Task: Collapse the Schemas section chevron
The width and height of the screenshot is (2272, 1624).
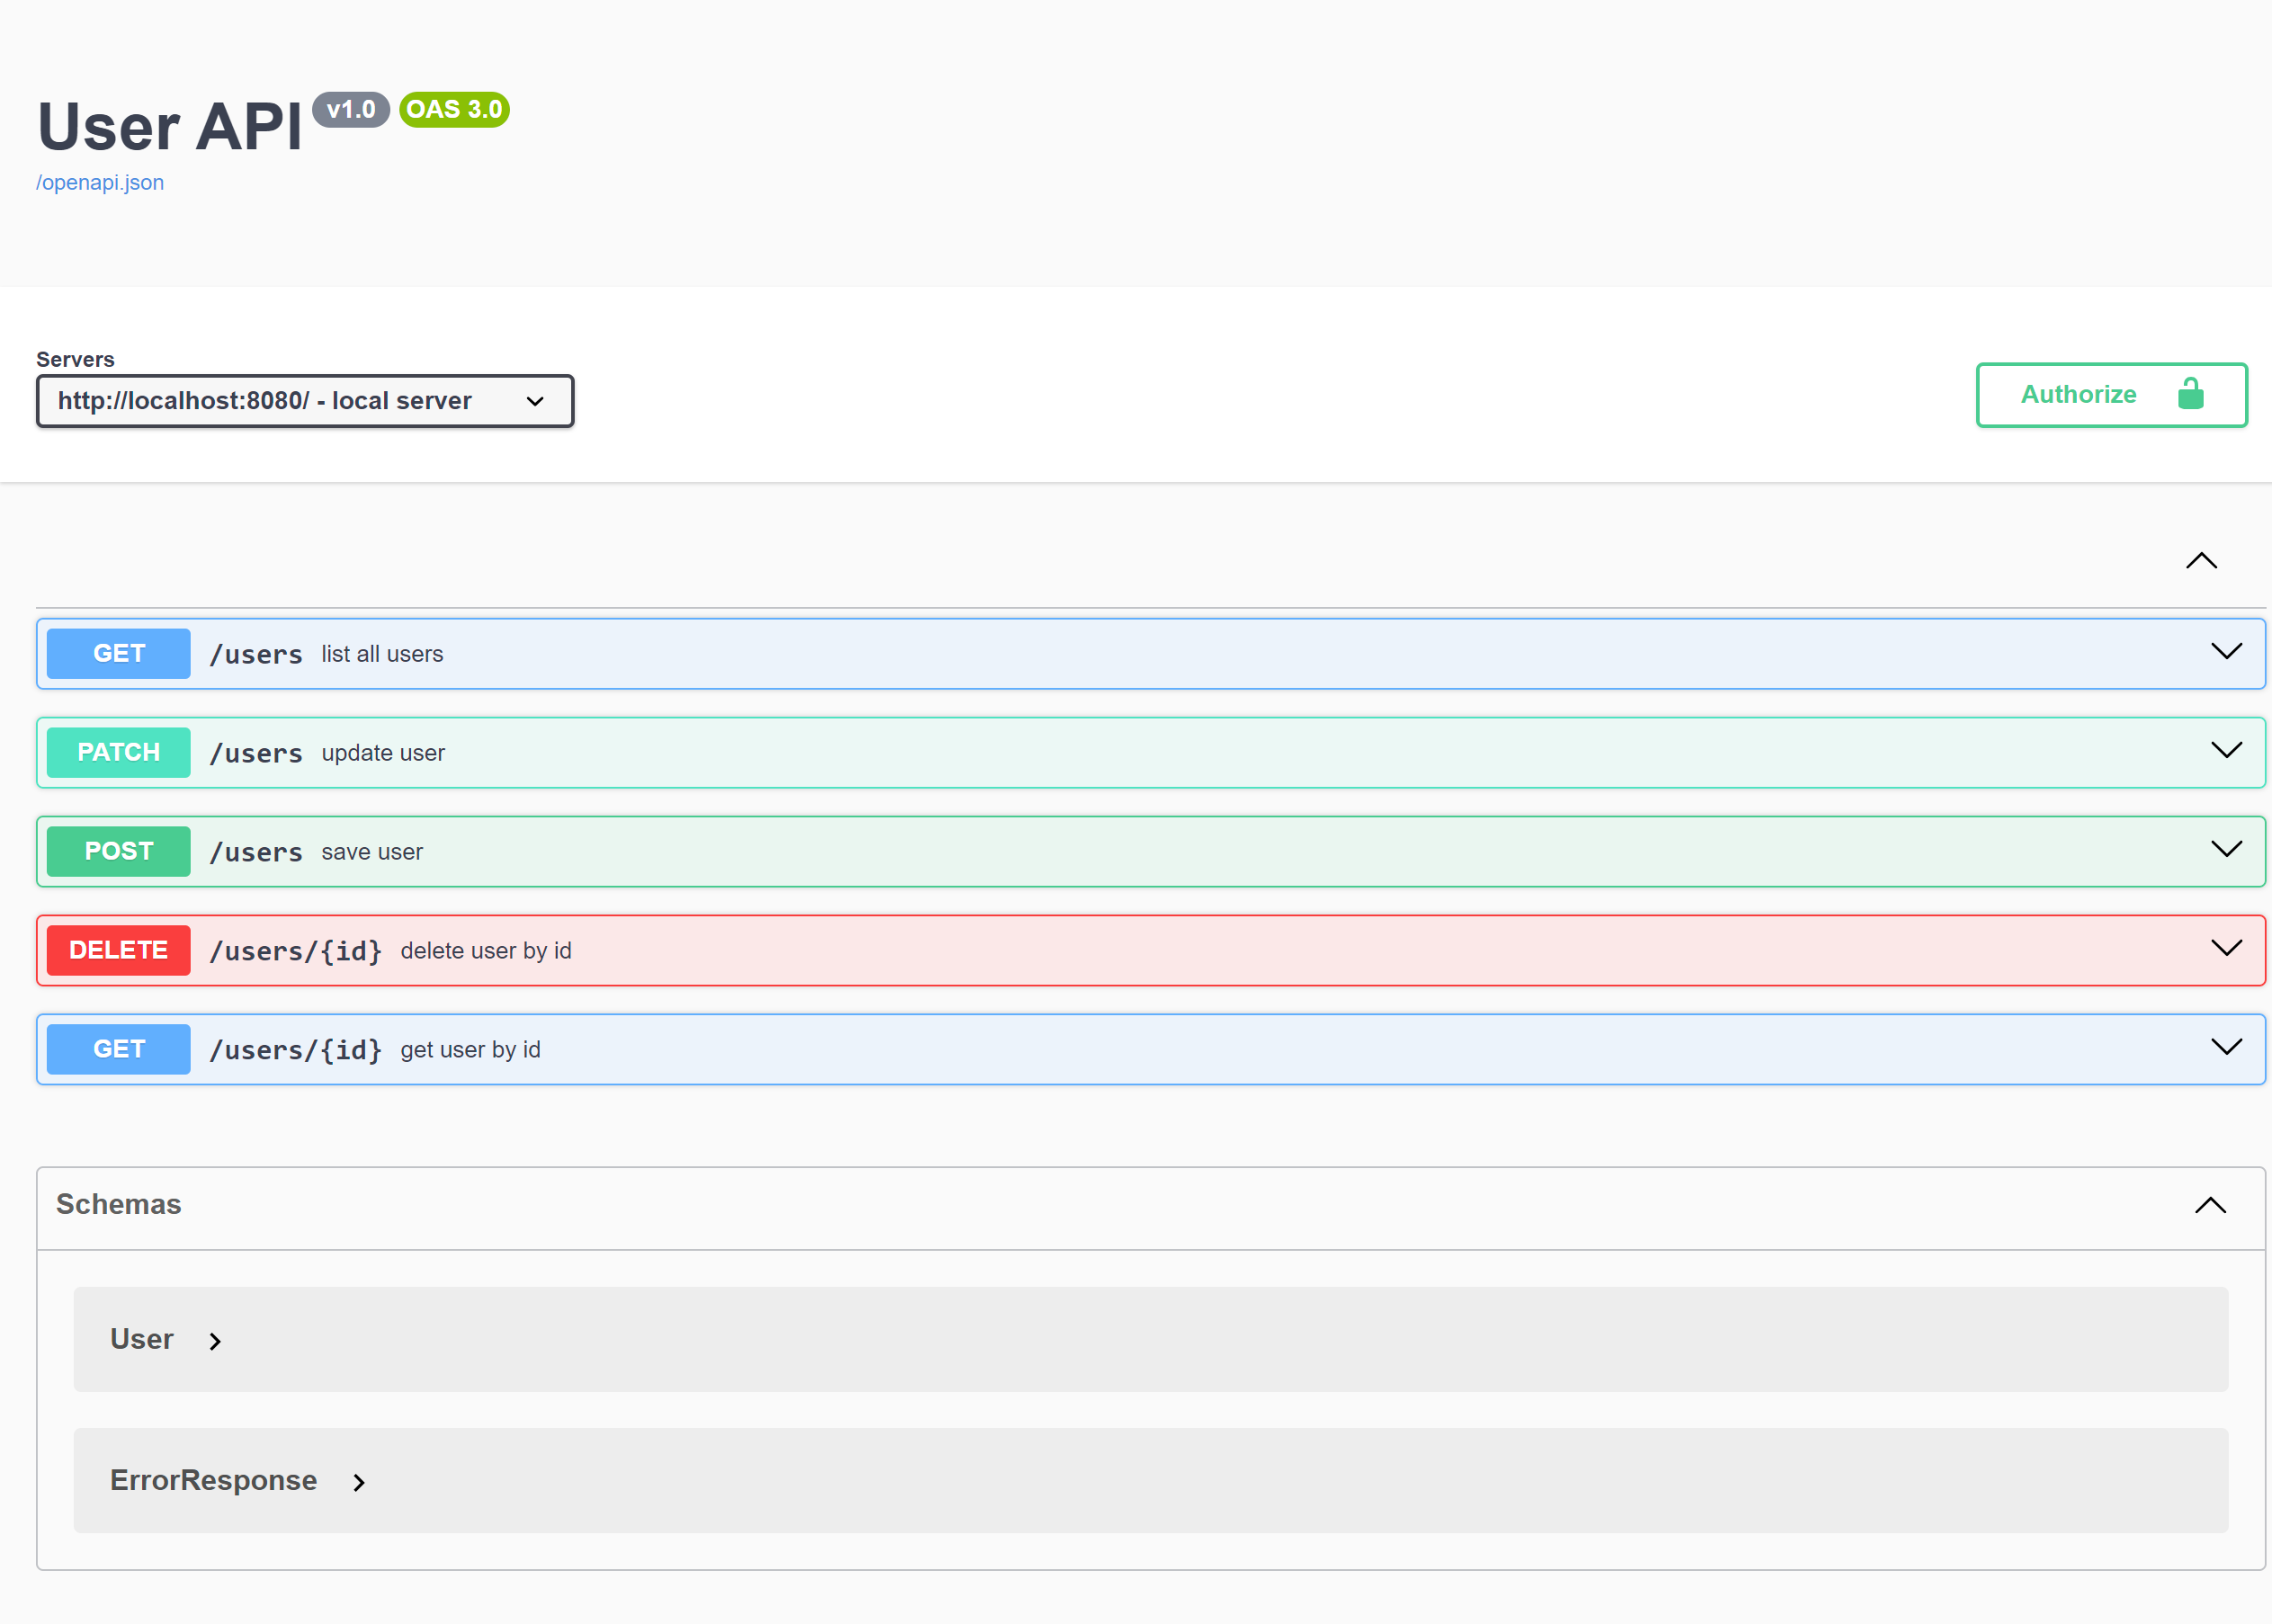Action: tap(2210, 1206)
